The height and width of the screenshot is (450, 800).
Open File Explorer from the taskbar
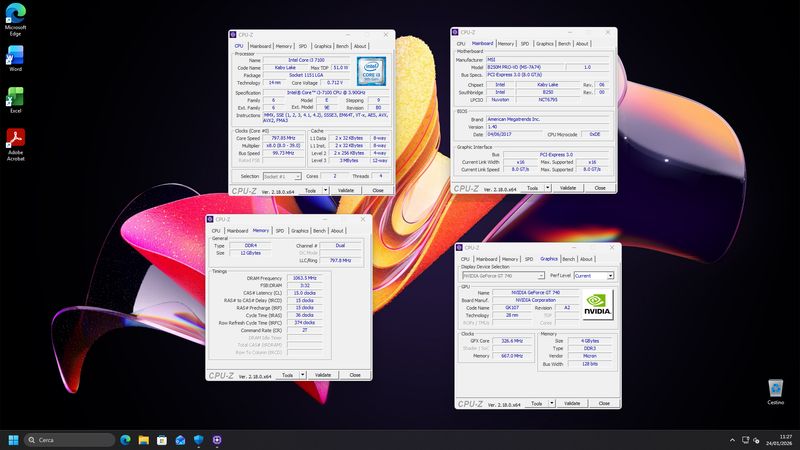tap(143, 440)
